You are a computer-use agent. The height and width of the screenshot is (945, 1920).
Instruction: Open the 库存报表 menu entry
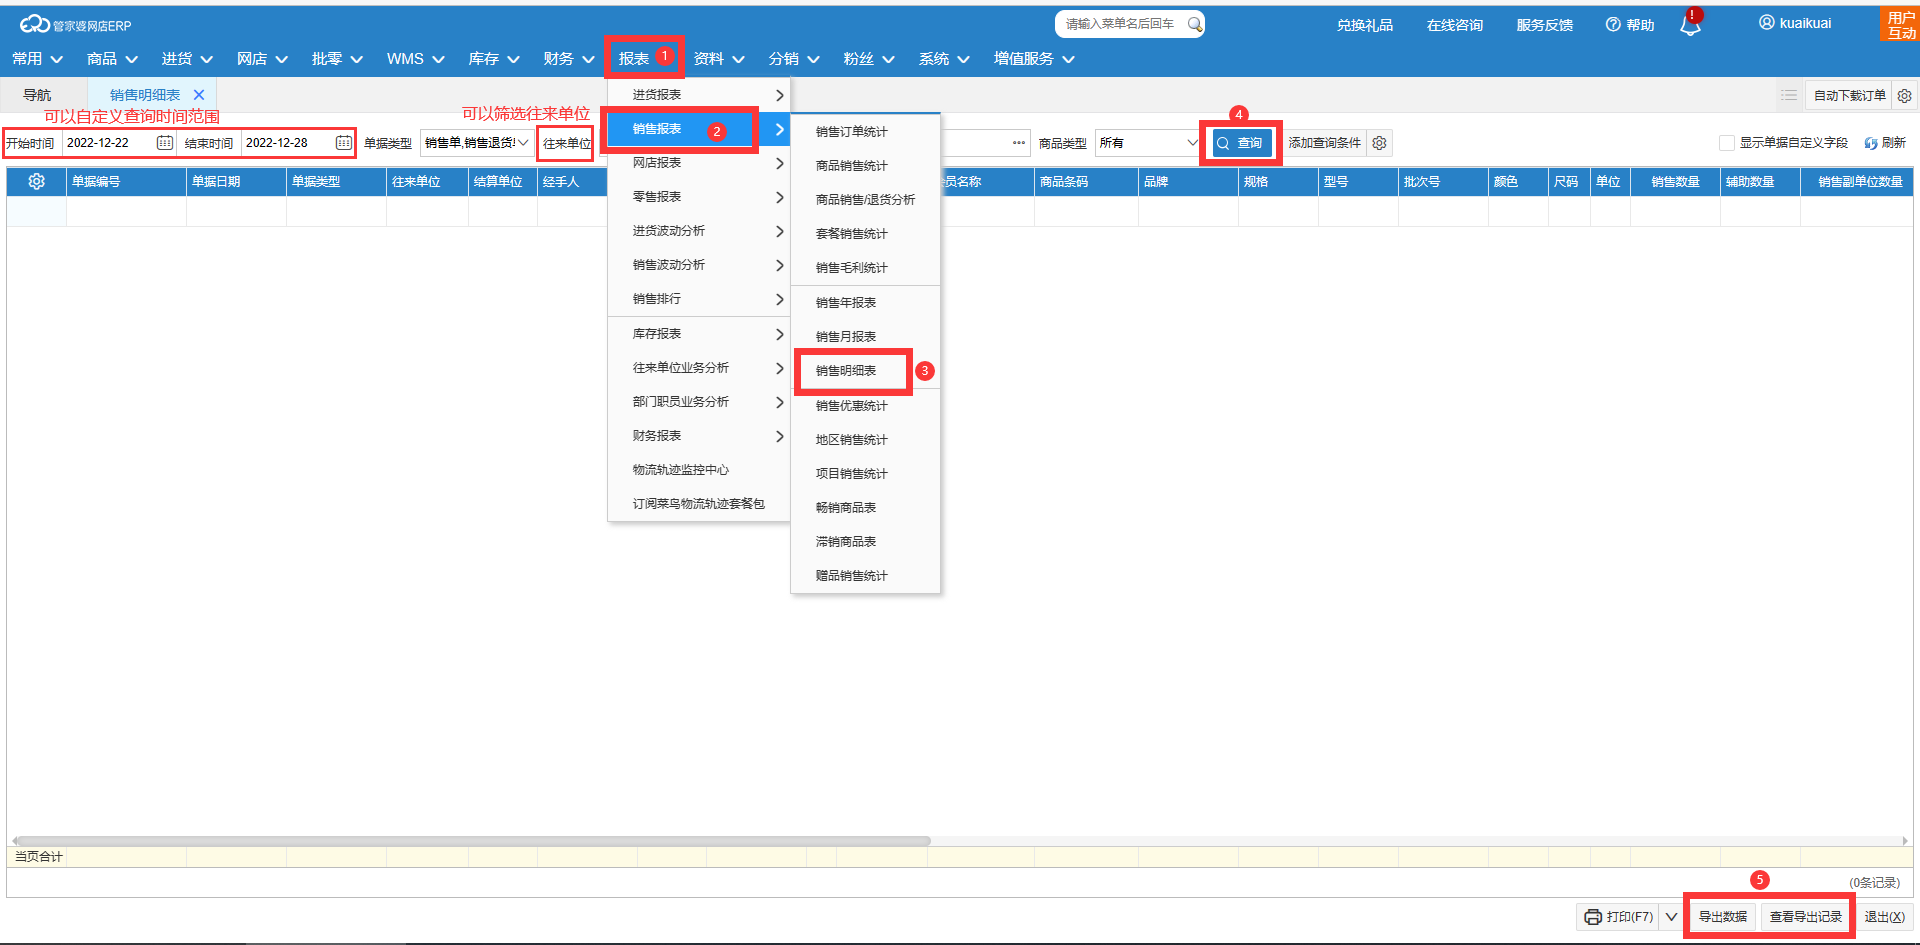click(657, 334)
